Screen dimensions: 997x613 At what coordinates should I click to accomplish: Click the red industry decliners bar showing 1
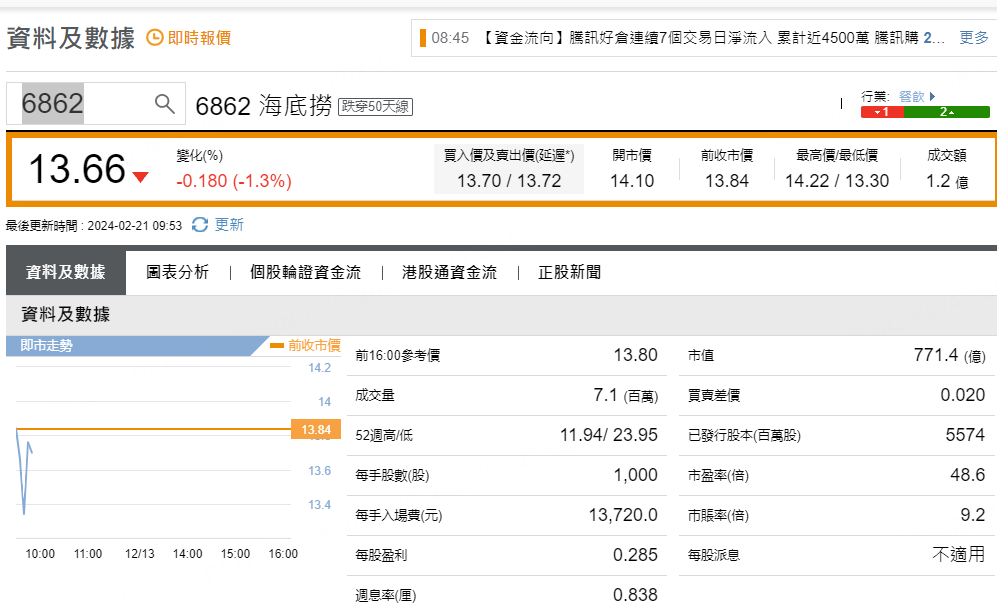[x=882, y=112]
